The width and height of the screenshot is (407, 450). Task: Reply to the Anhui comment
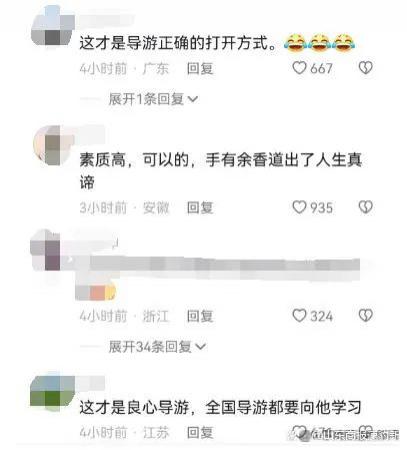(200, 208)
